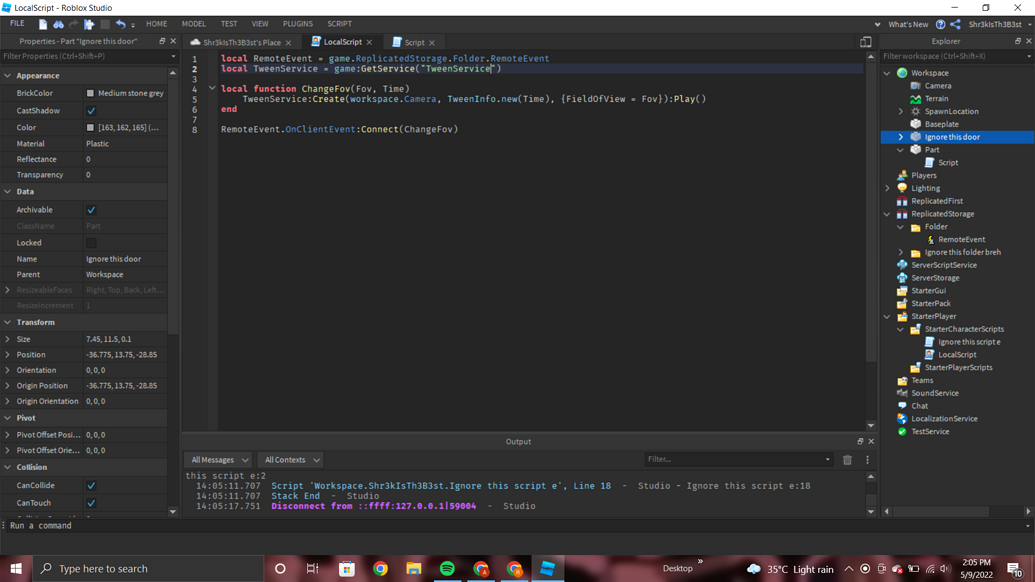Screen dimensions: 1035x582
Task: Click the 35°C Light rain weather widget
Action: click(789, 569)
